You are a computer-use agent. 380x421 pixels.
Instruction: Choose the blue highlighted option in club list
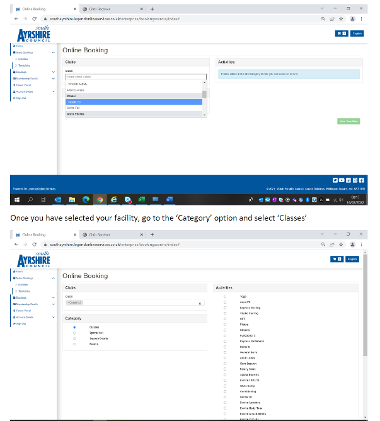[134, 102]
